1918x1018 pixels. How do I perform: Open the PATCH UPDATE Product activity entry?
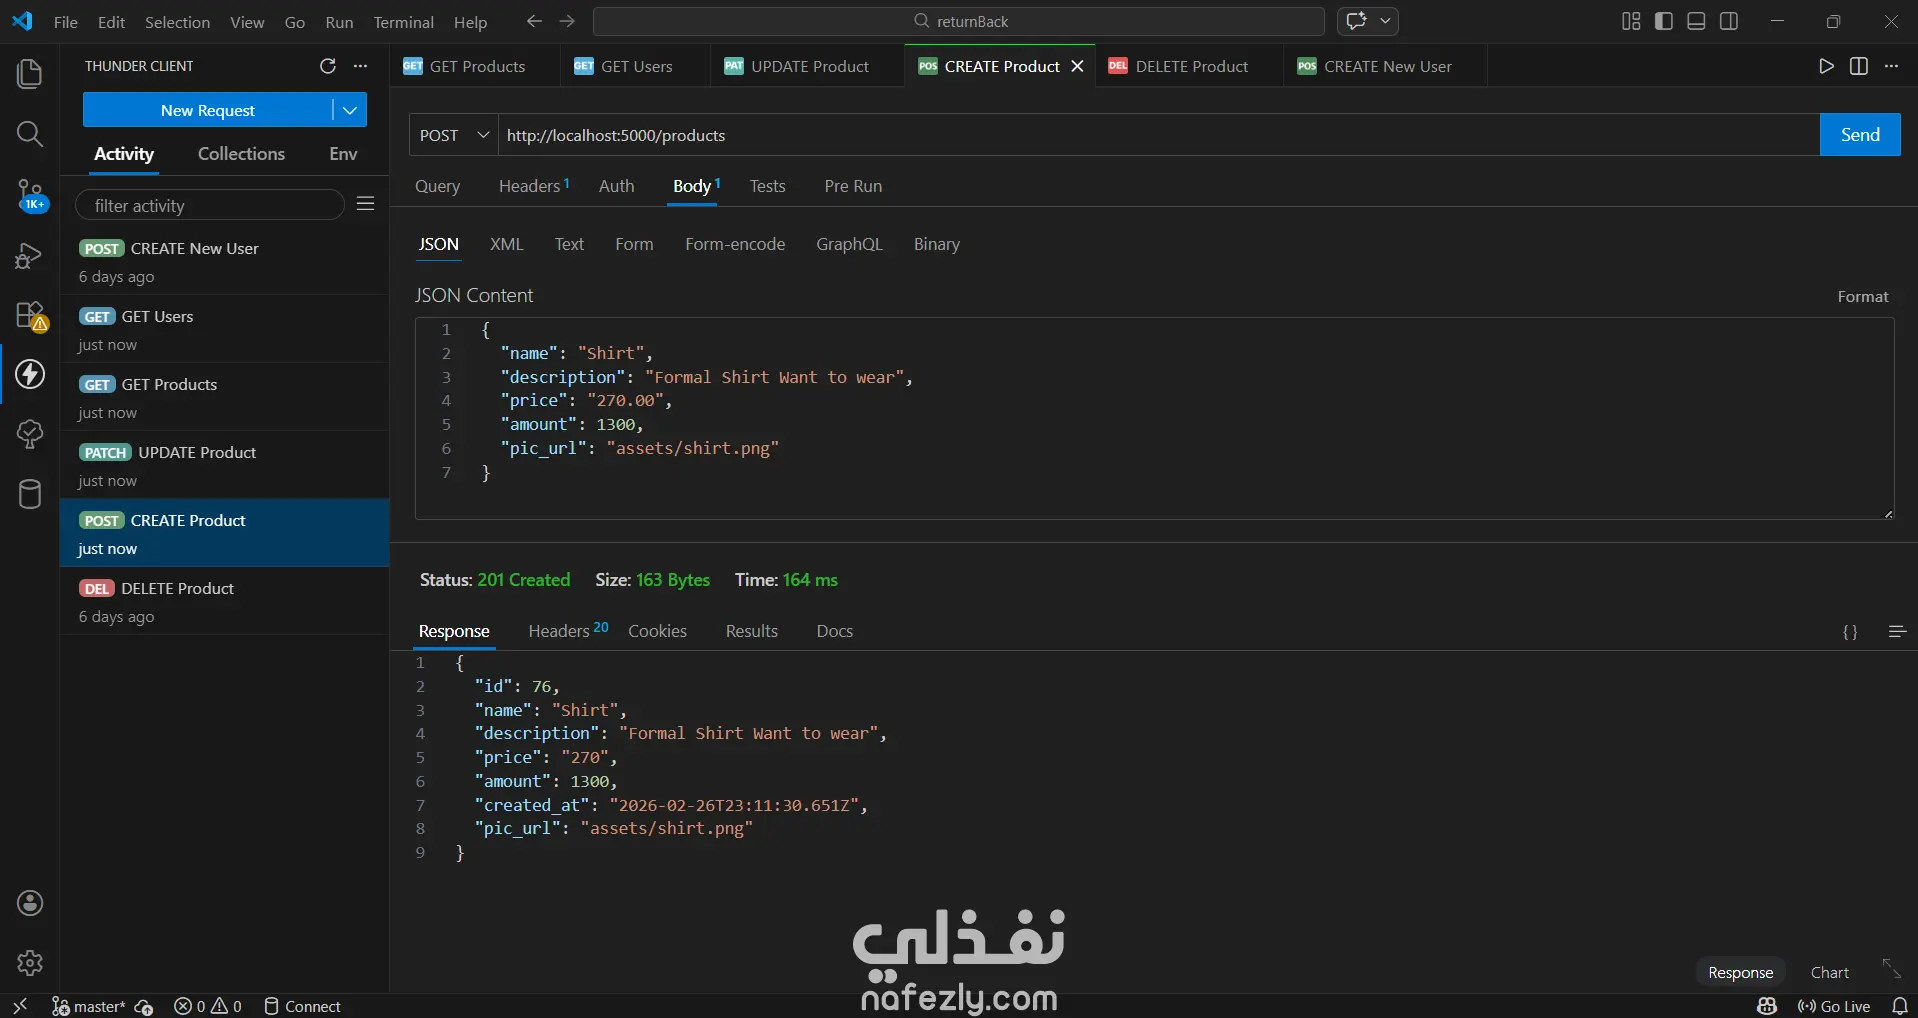point(225,465)
